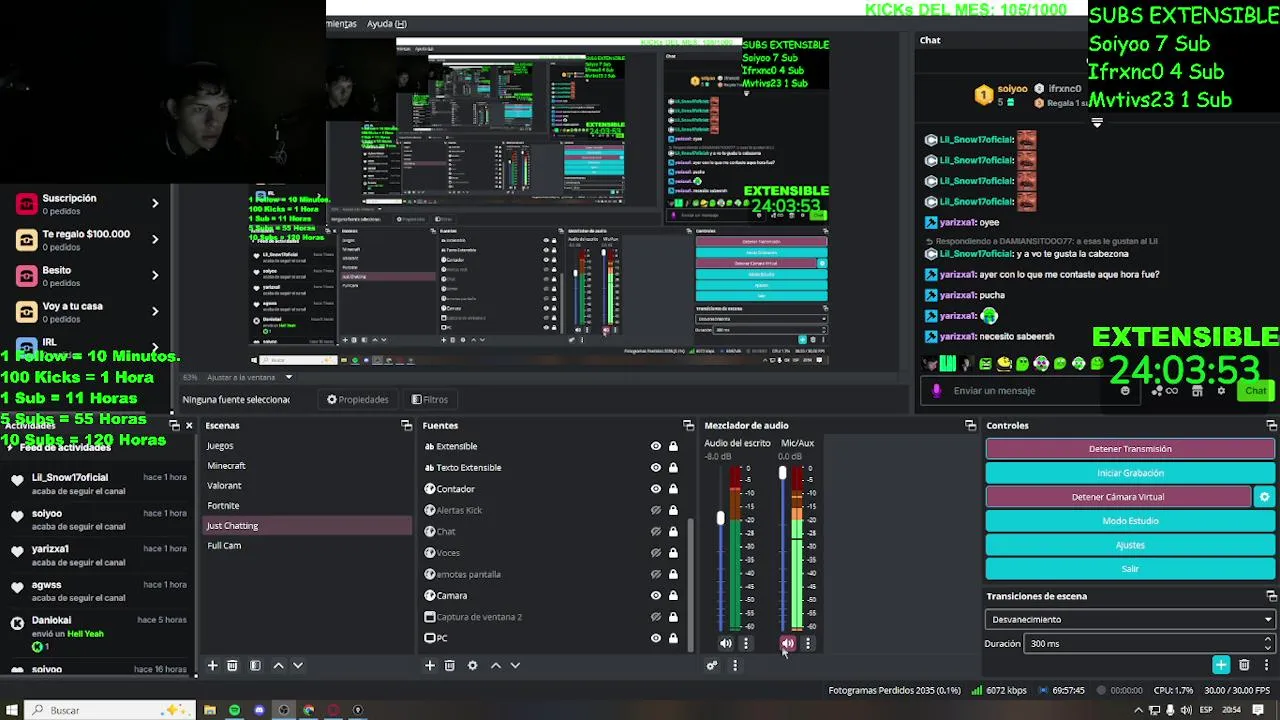Expand the Voy a tu casa reward
Viewport: 1280px width, 720px height.
[154, 311]
